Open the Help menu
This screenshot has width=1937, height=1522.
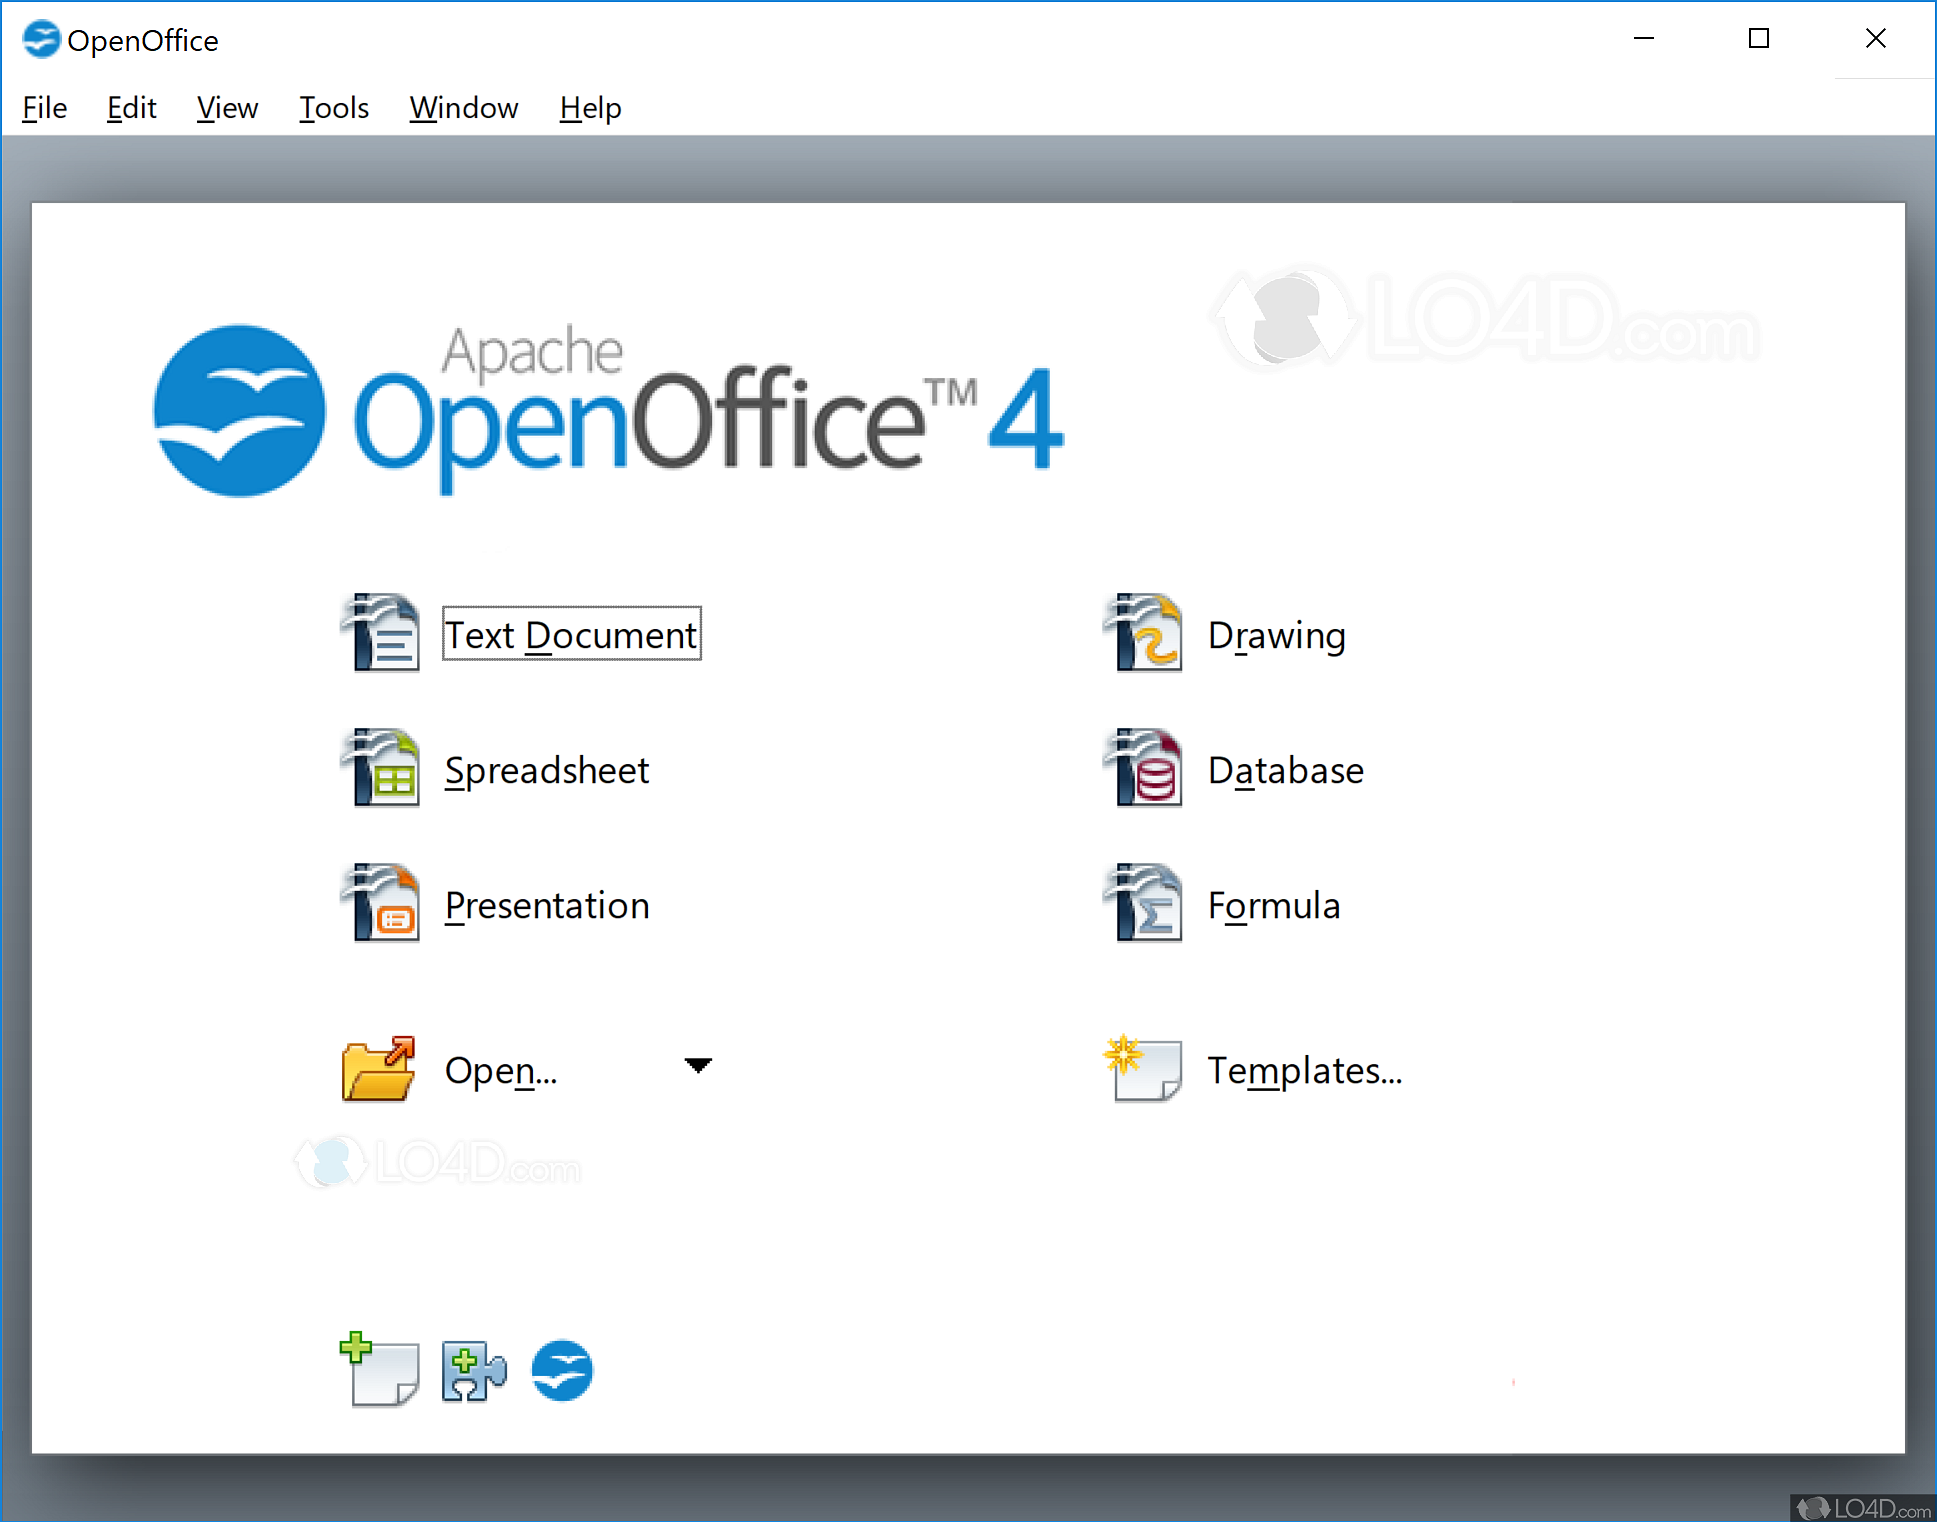(x=590, y=107)
